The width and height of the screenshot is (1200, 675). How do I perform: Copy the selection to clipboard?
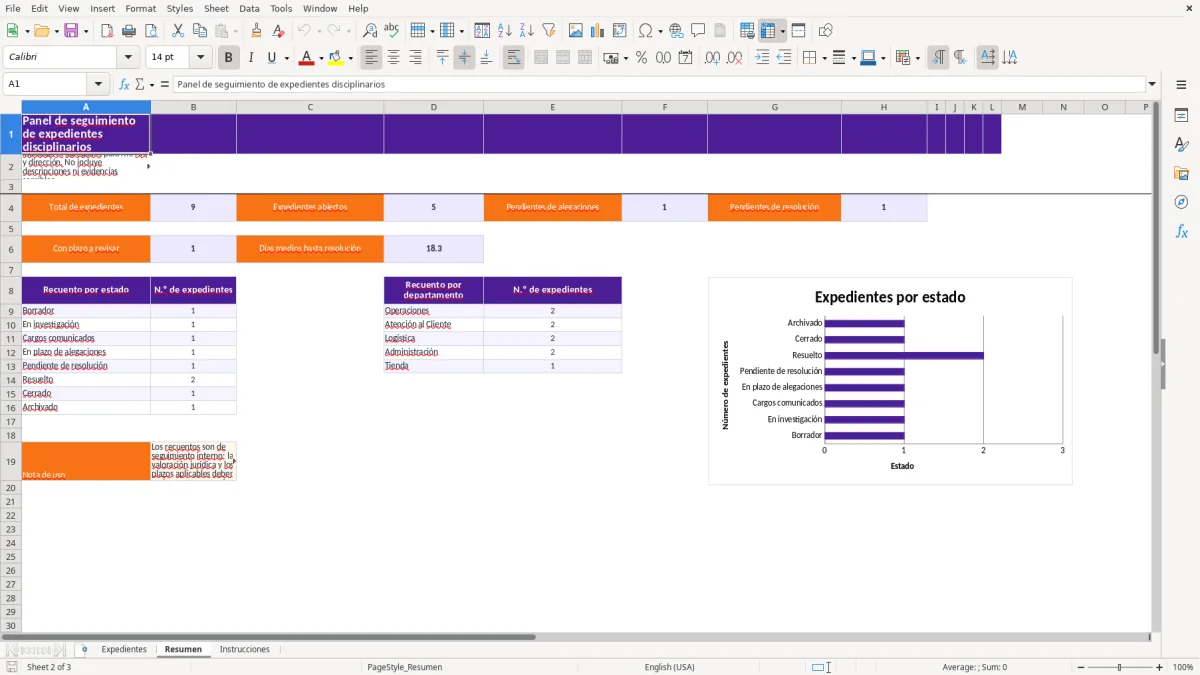[x=199, y=31]
